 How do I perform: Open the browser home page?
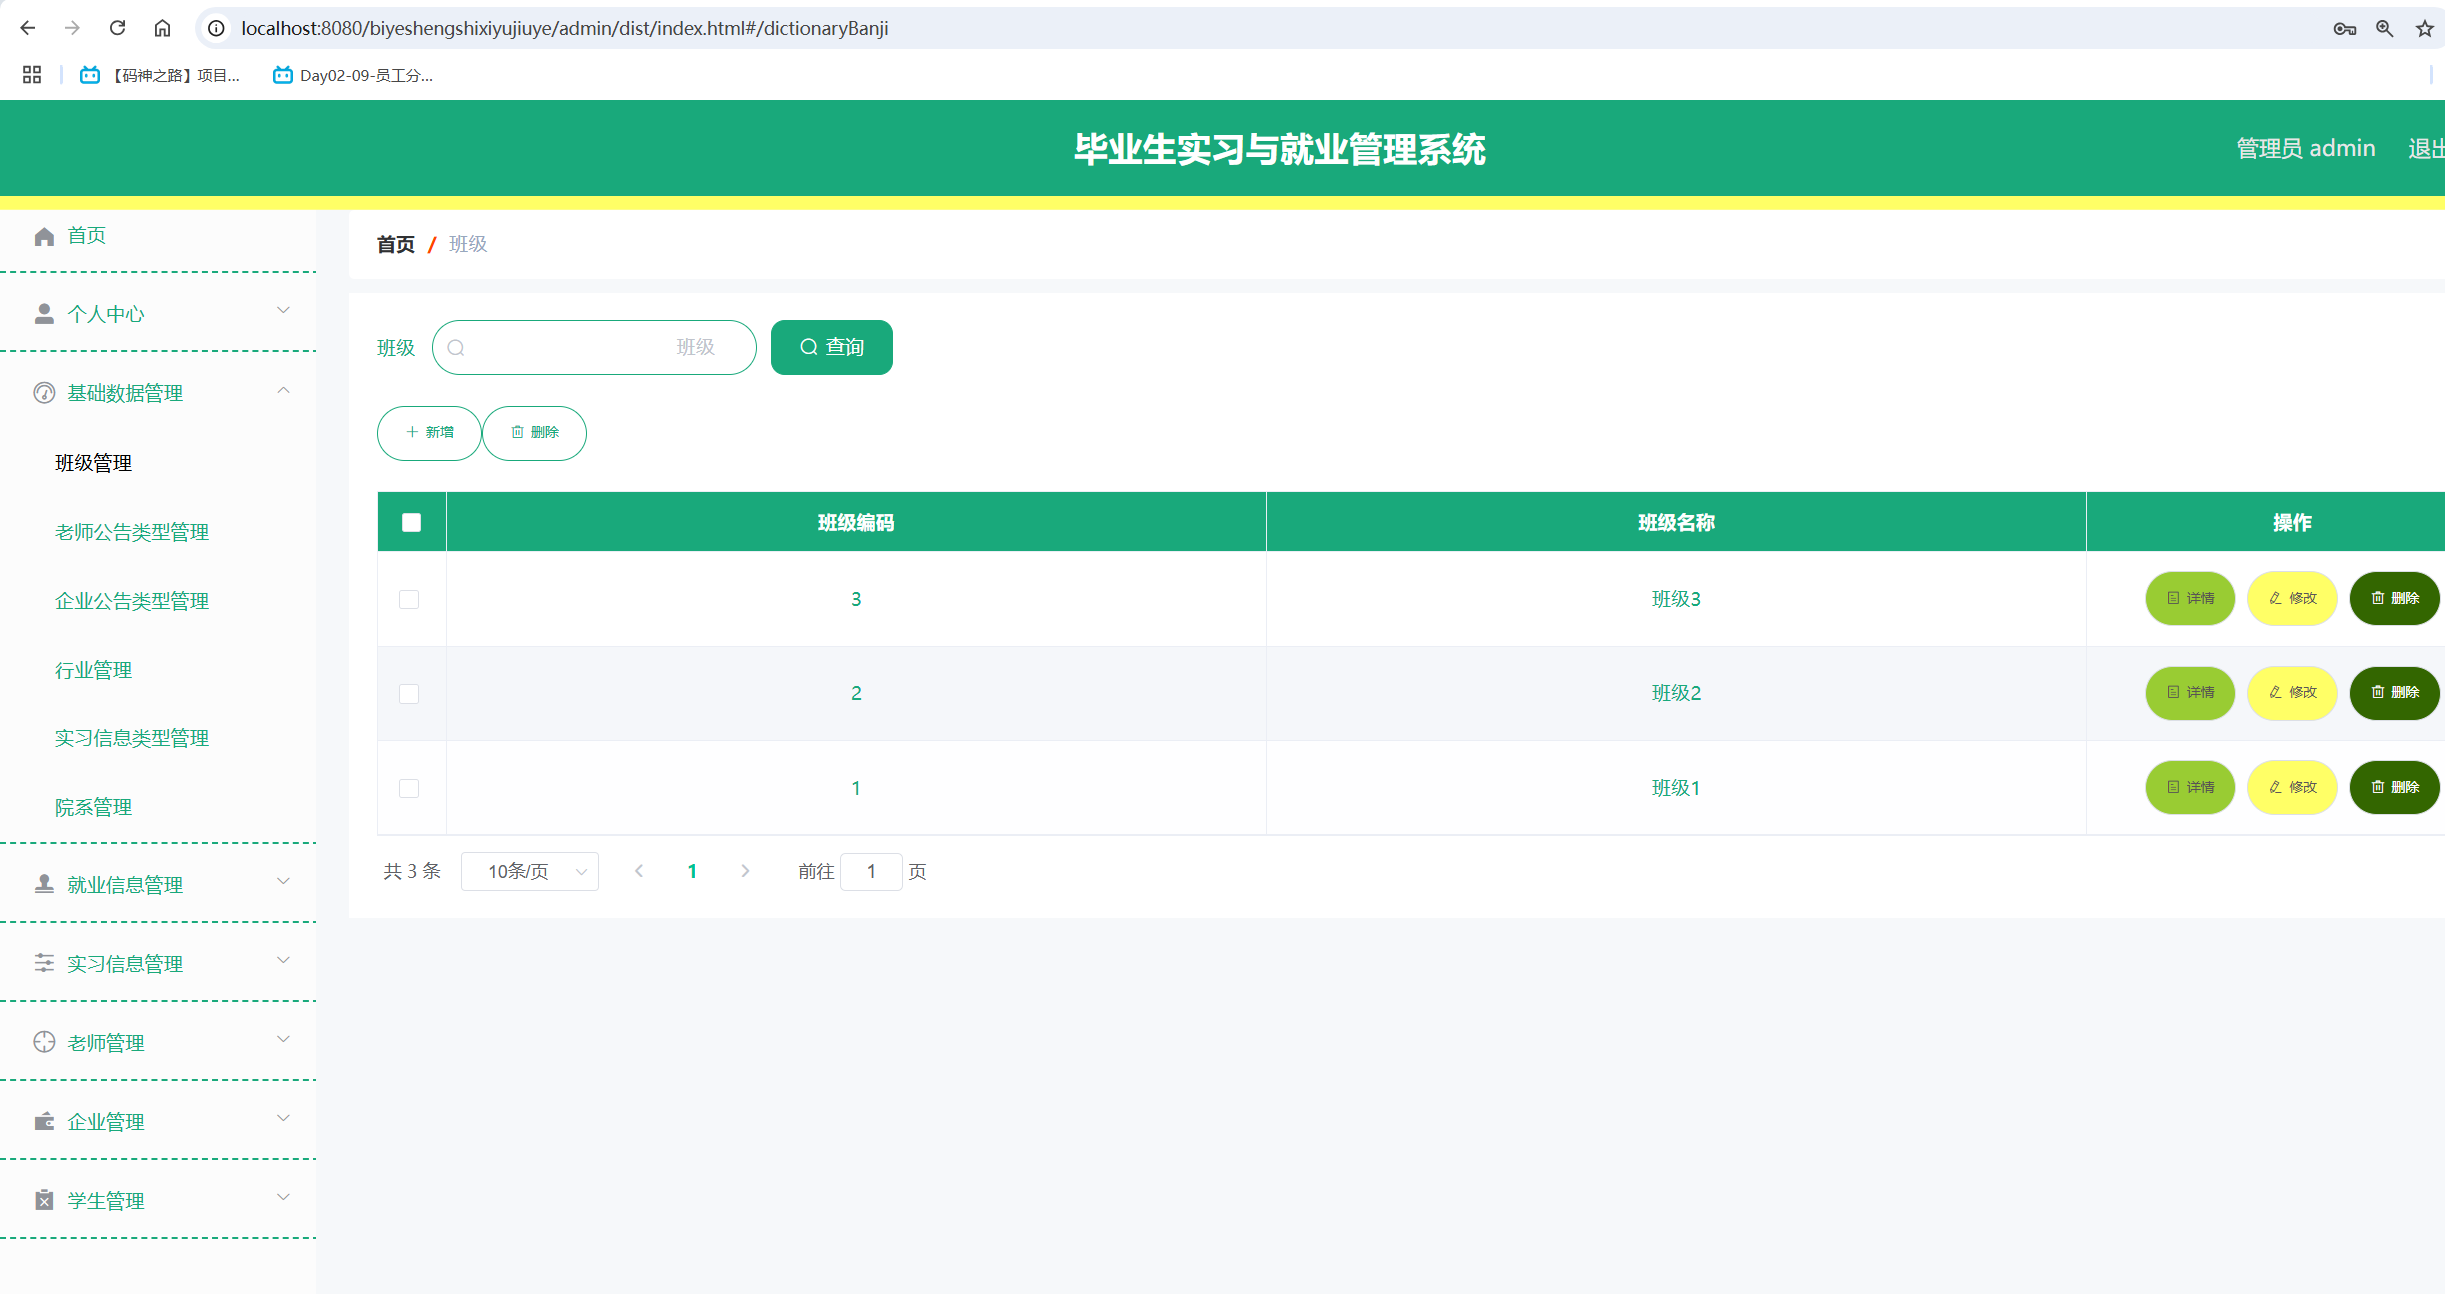point(162,28)
